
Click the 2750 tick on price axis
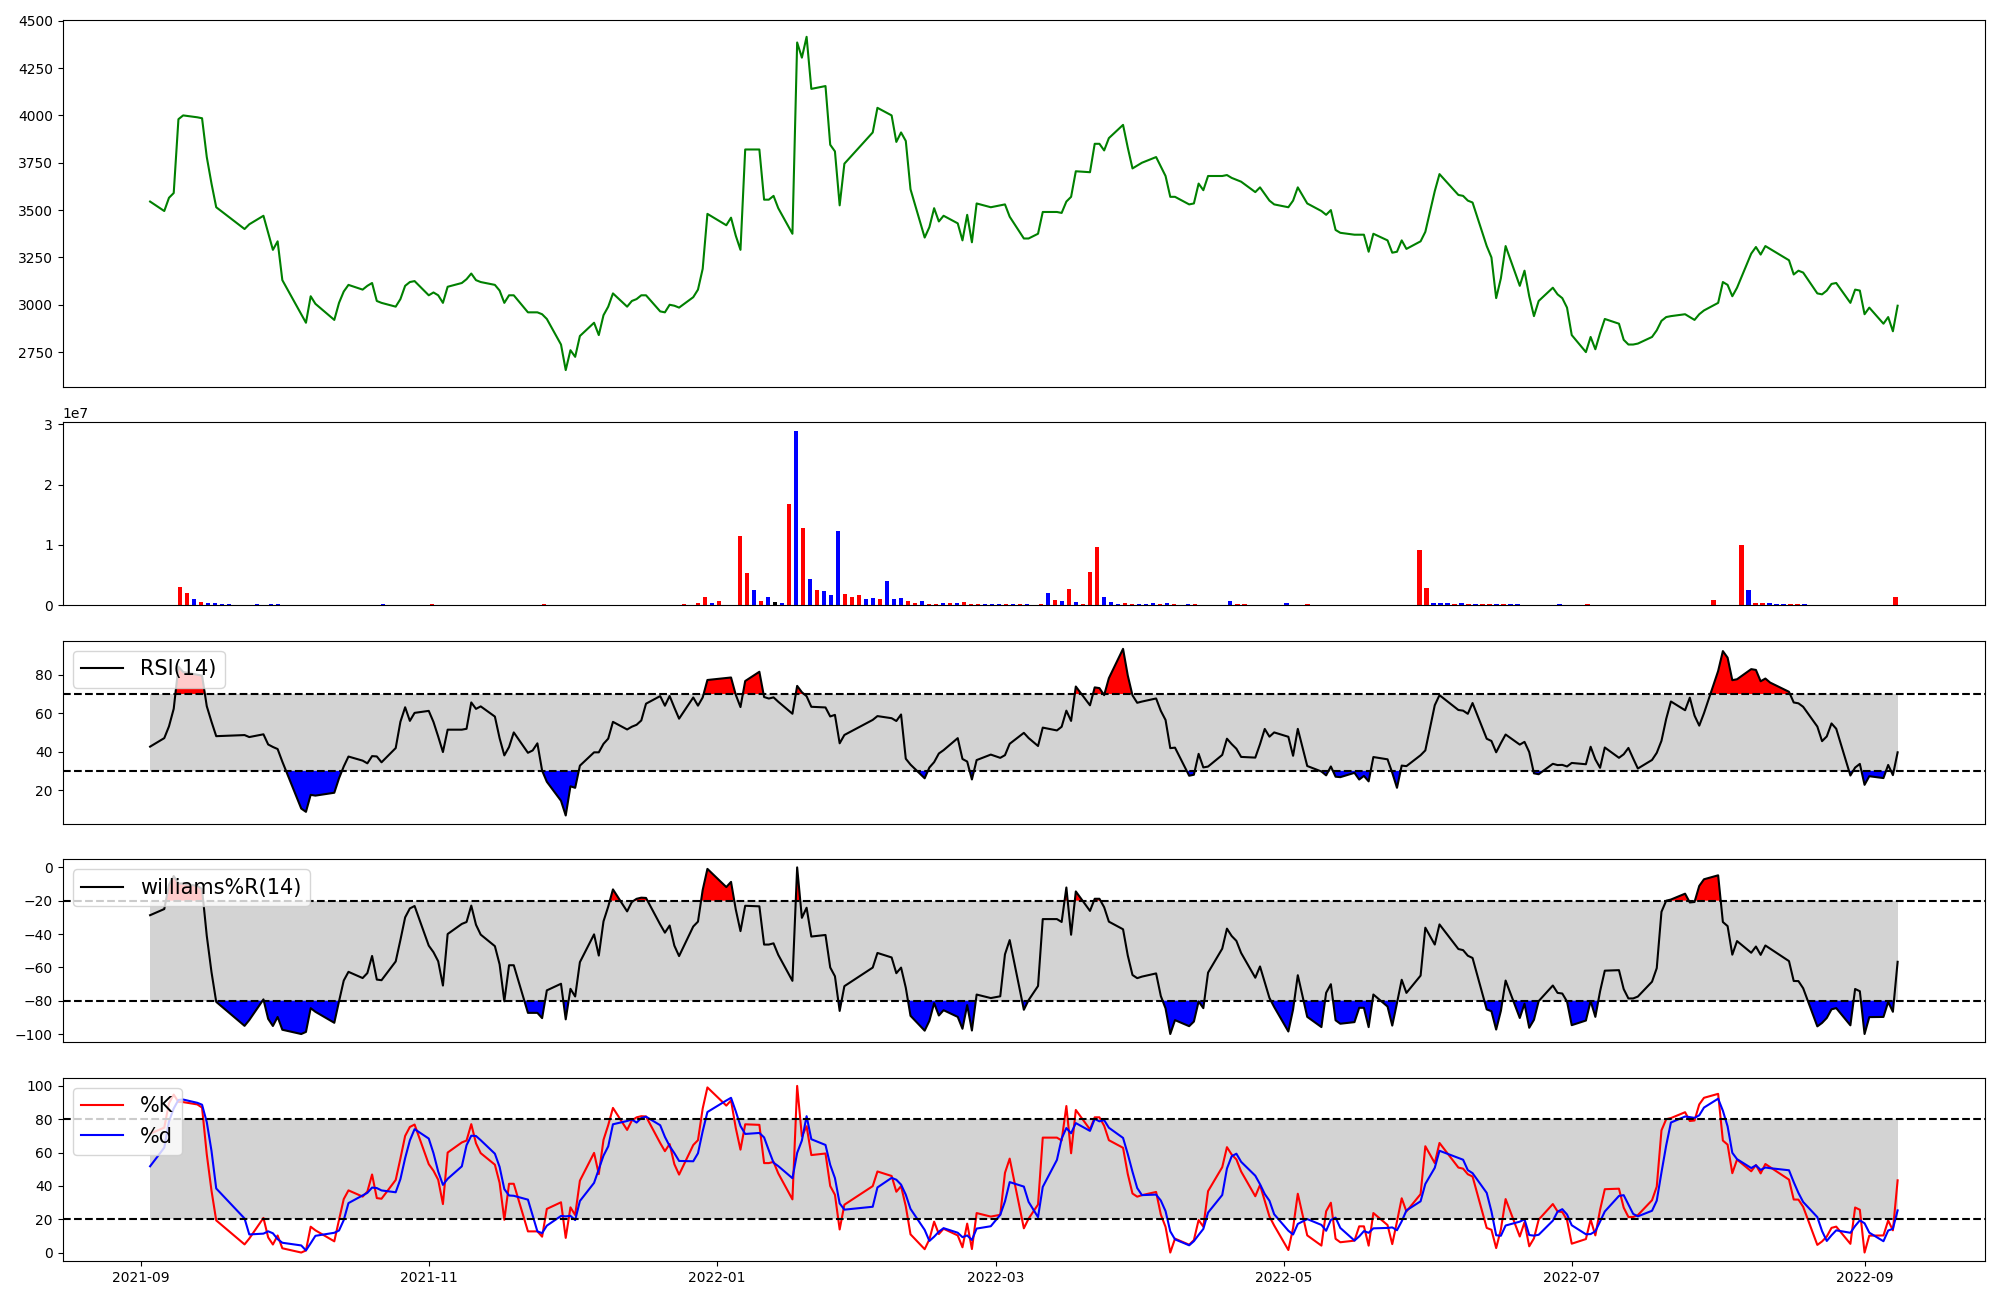36,353
